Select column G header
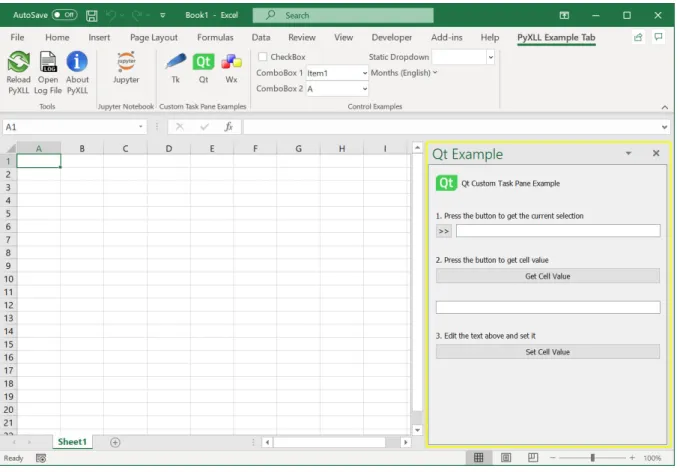This screenshot has height=472, width=680. point(298,149)
